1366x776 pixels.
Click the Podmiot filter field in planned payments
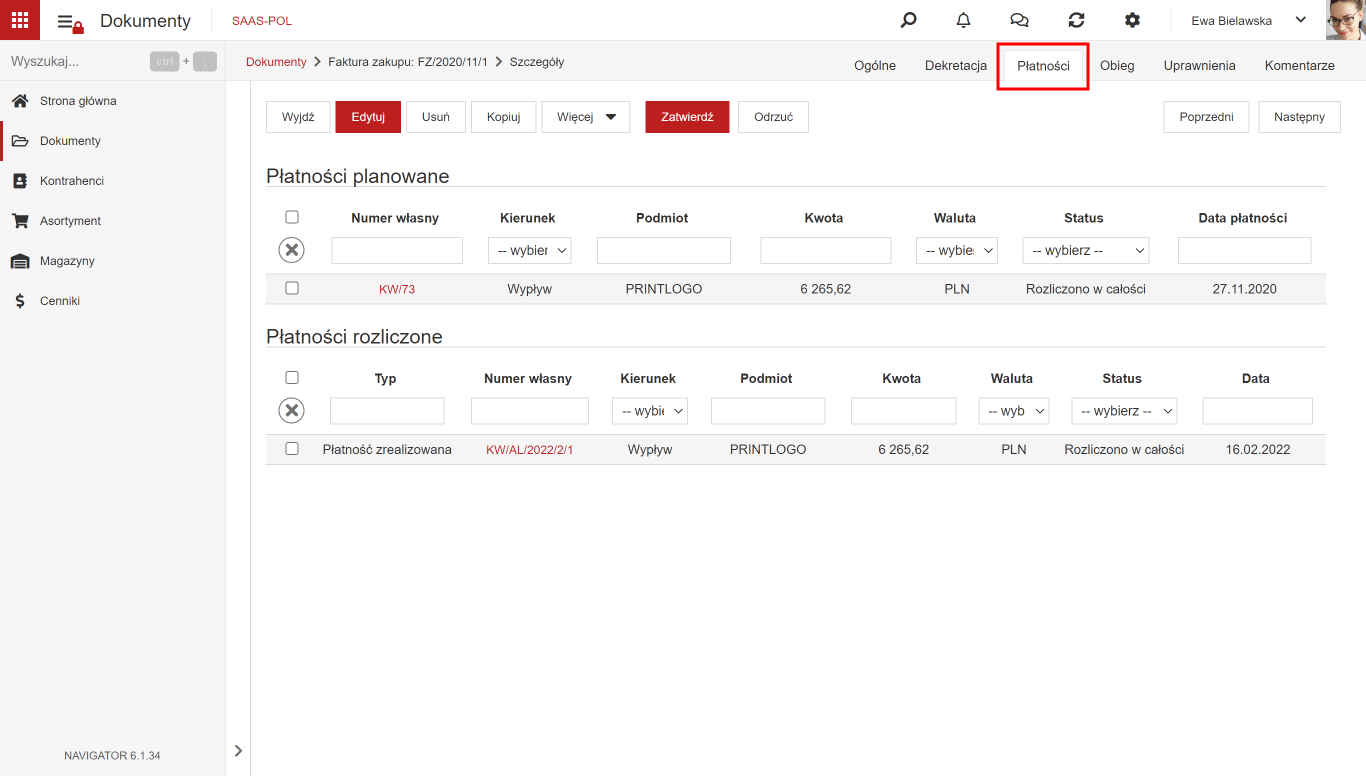tap(664, 250)
